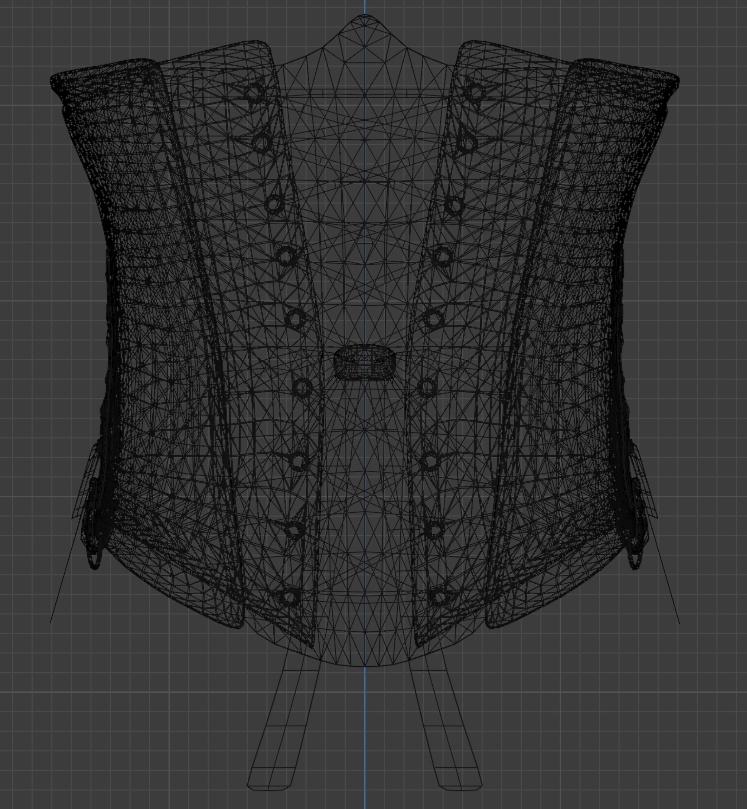This screenshot has width=747, height=809.
Task: Select the right hanging strap below the corset
Action: pyautogui.click(x=445, y=720)
